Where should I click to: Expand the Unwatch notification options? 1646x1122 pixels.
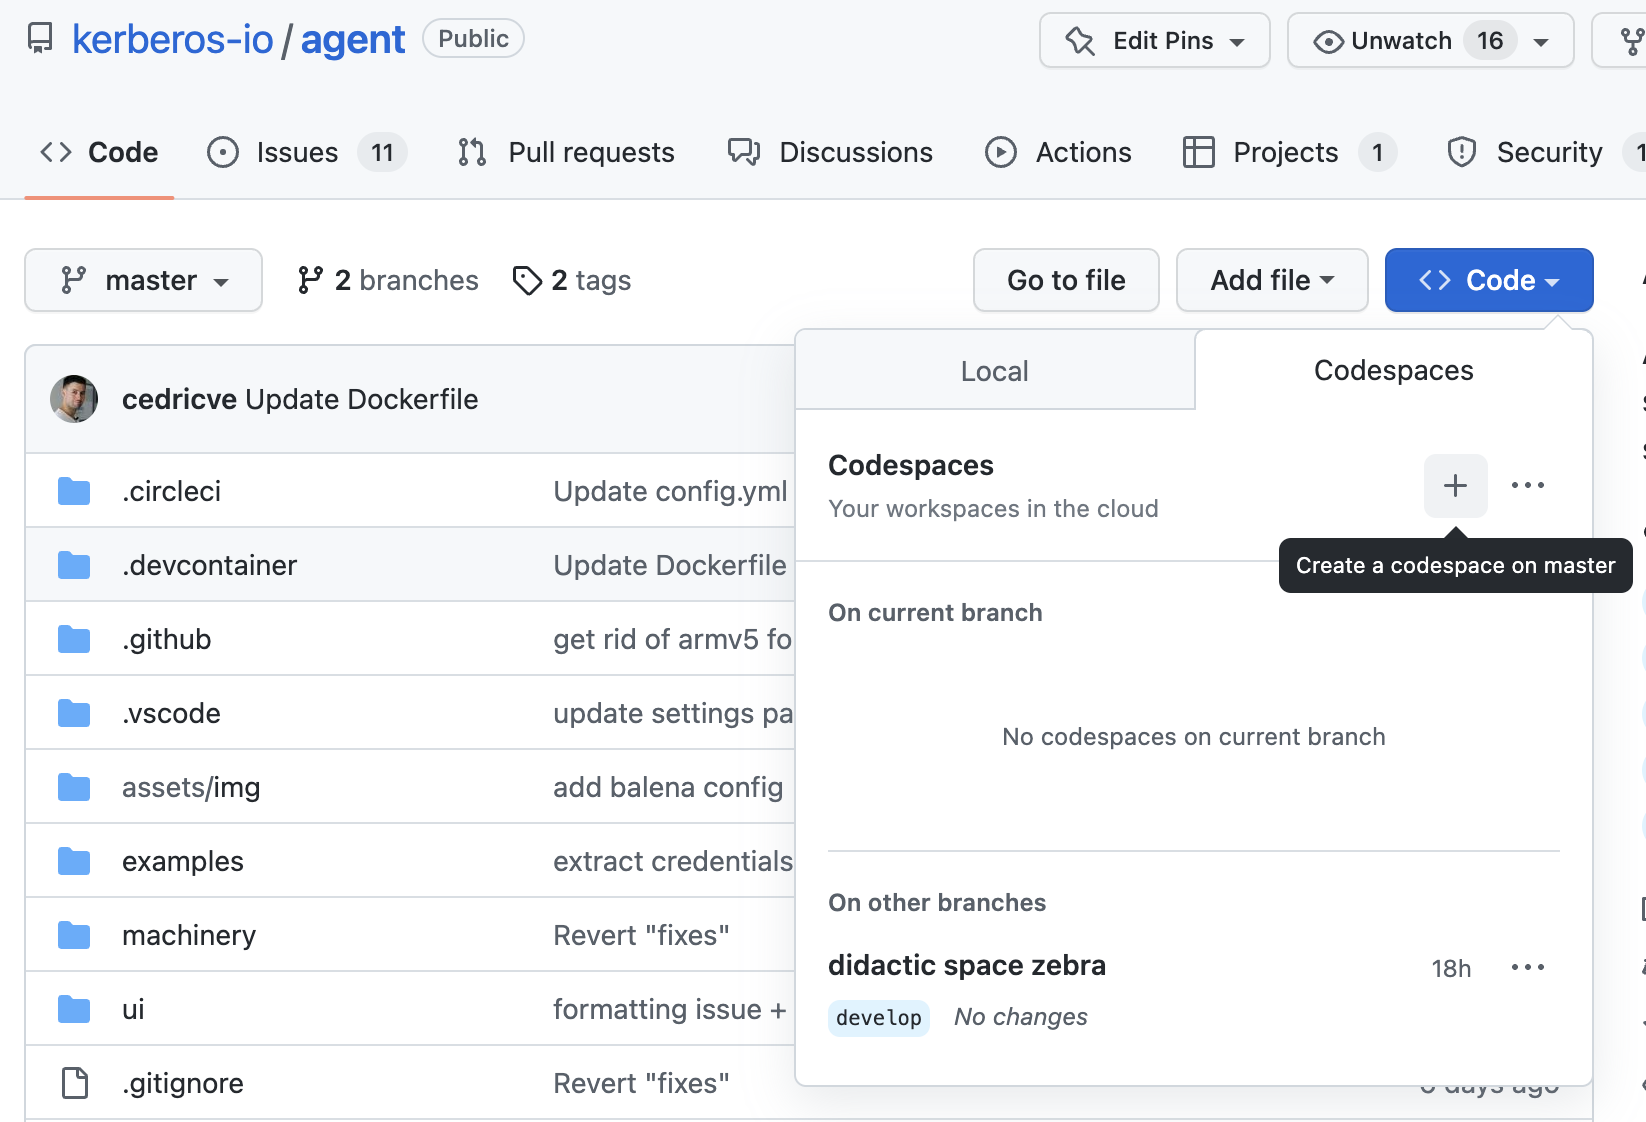tap(1541, 40)
